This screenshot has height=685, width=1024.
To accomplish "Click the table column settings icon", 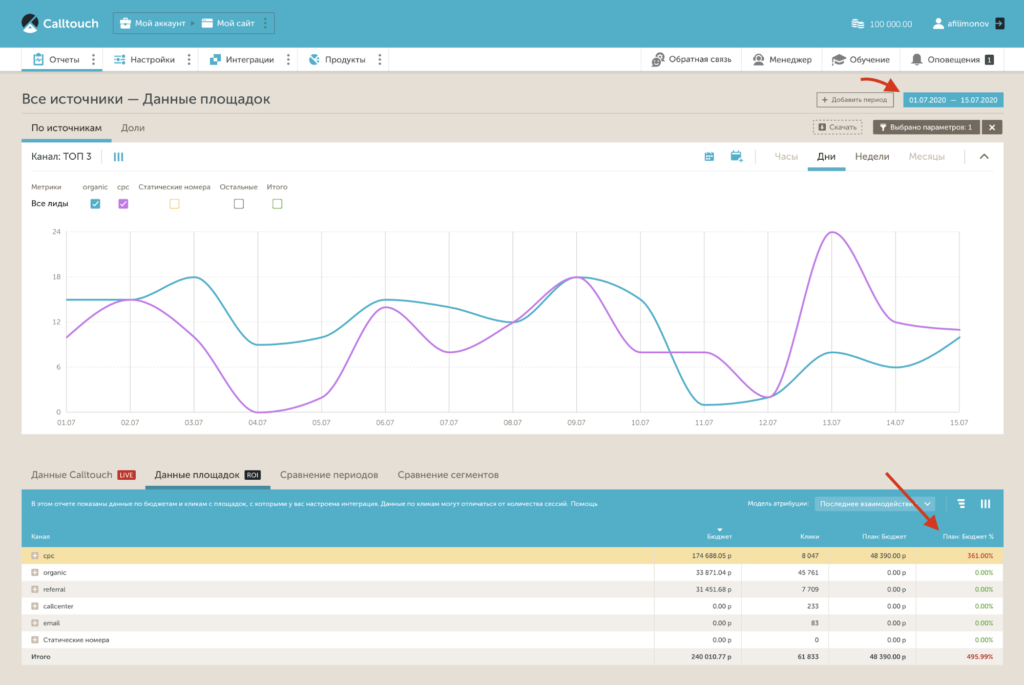I will click(985, 504).
